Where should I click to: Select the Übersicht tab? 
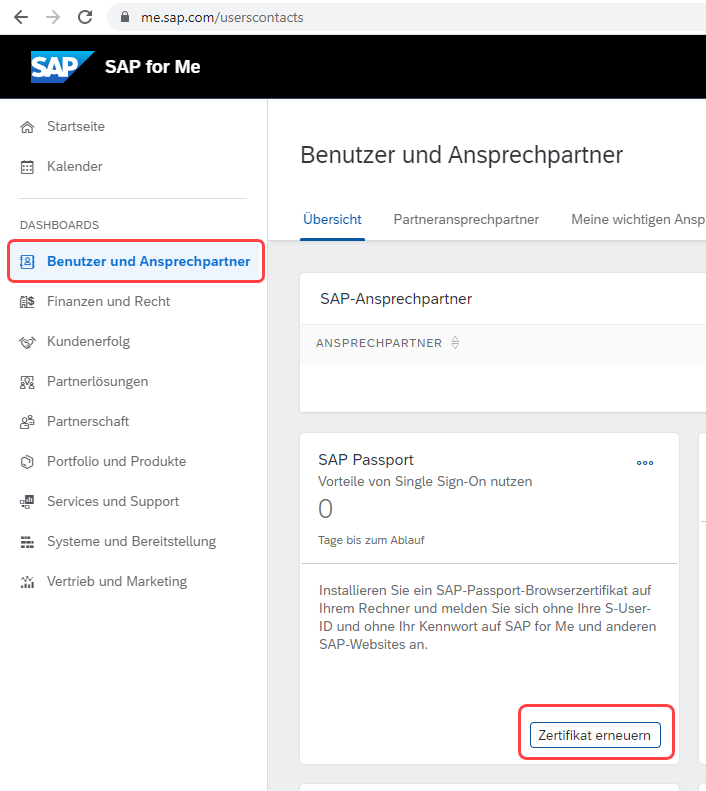332,219
